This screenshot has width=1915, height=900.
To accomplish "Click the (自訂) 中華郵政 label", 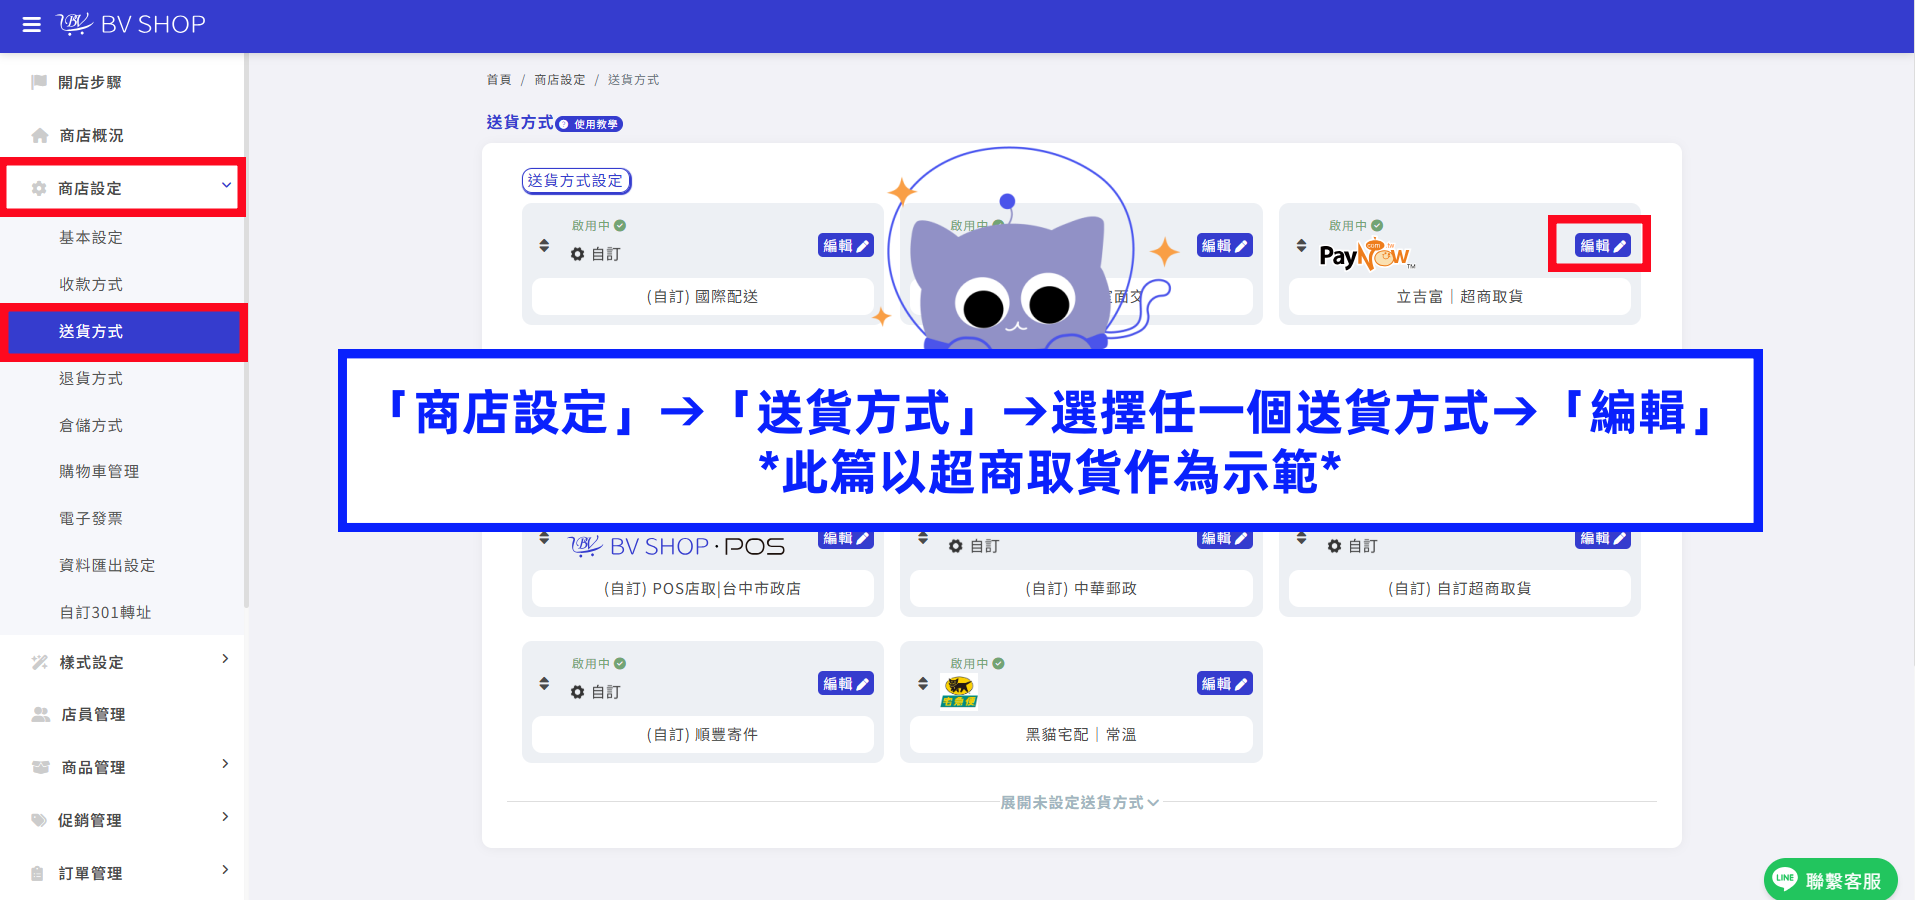I will coord(1081,589).
